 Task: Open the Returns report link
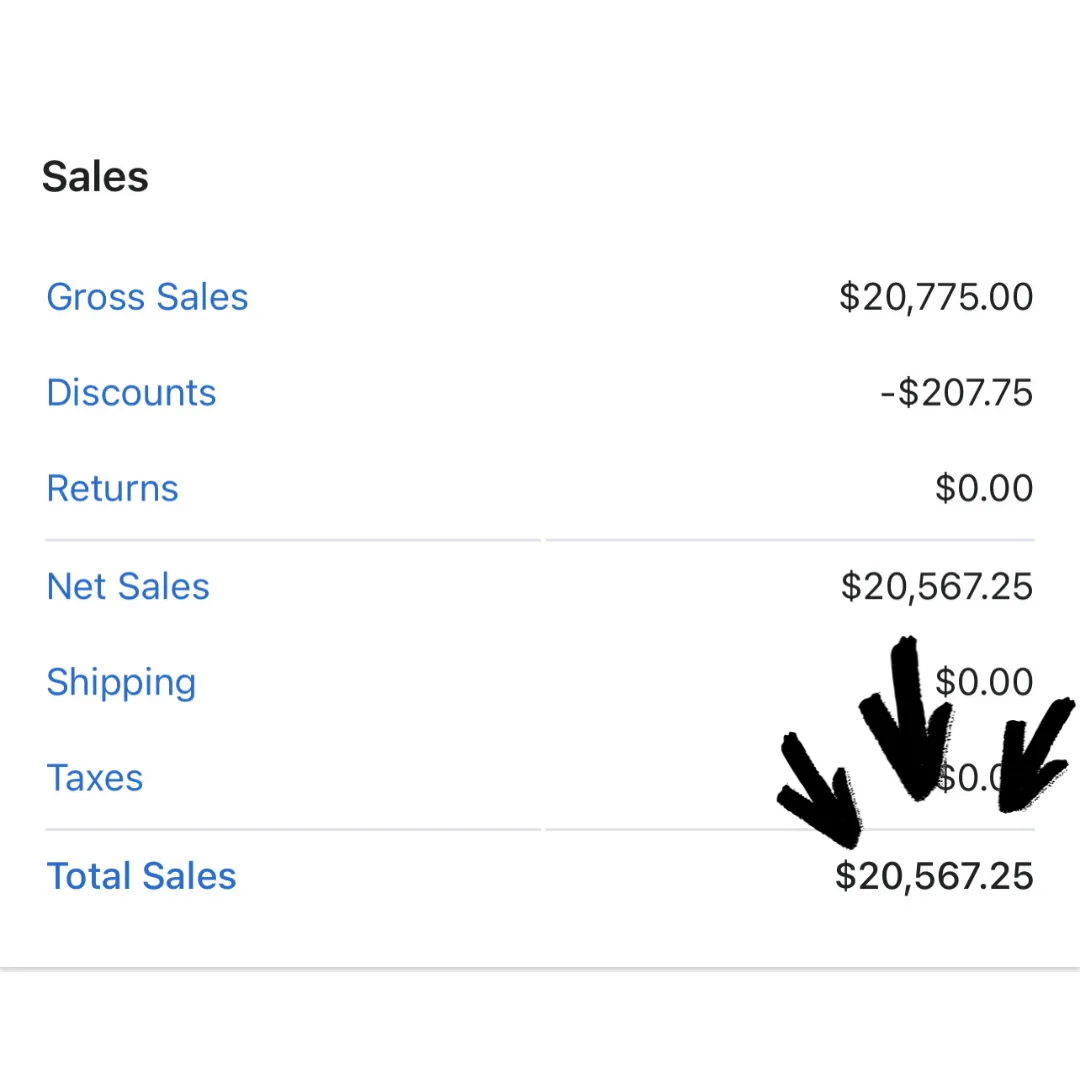[x=112, y=489]
